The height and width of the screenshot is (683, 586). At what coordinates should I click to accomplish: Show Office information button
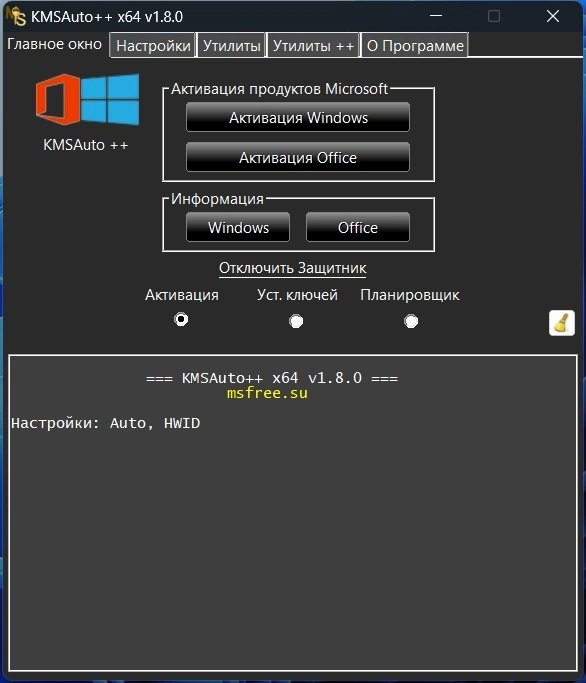[x=358, y=227]
